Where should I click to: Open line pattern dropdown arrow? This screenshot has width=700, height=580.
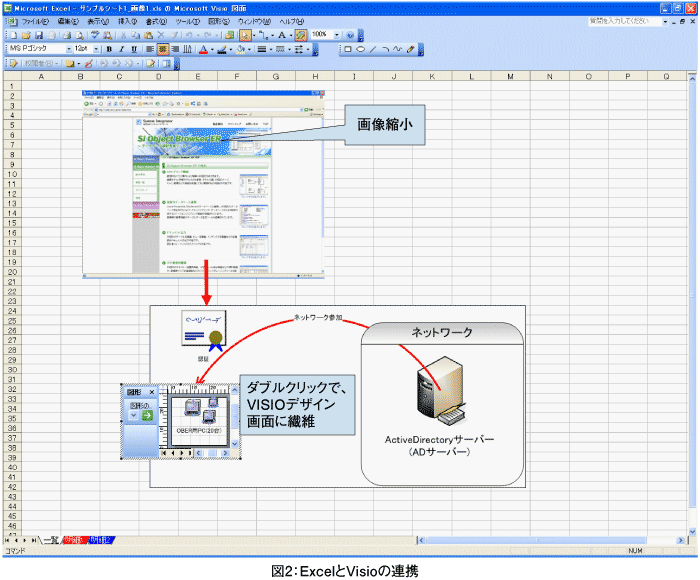(x=289, y=50)
